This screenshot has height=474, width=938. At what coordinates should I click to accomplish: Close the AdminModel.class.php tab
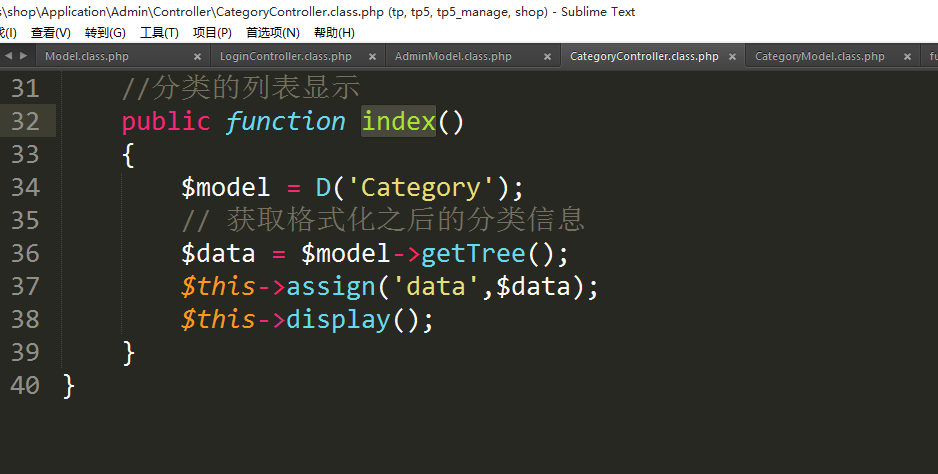point(547,57)
